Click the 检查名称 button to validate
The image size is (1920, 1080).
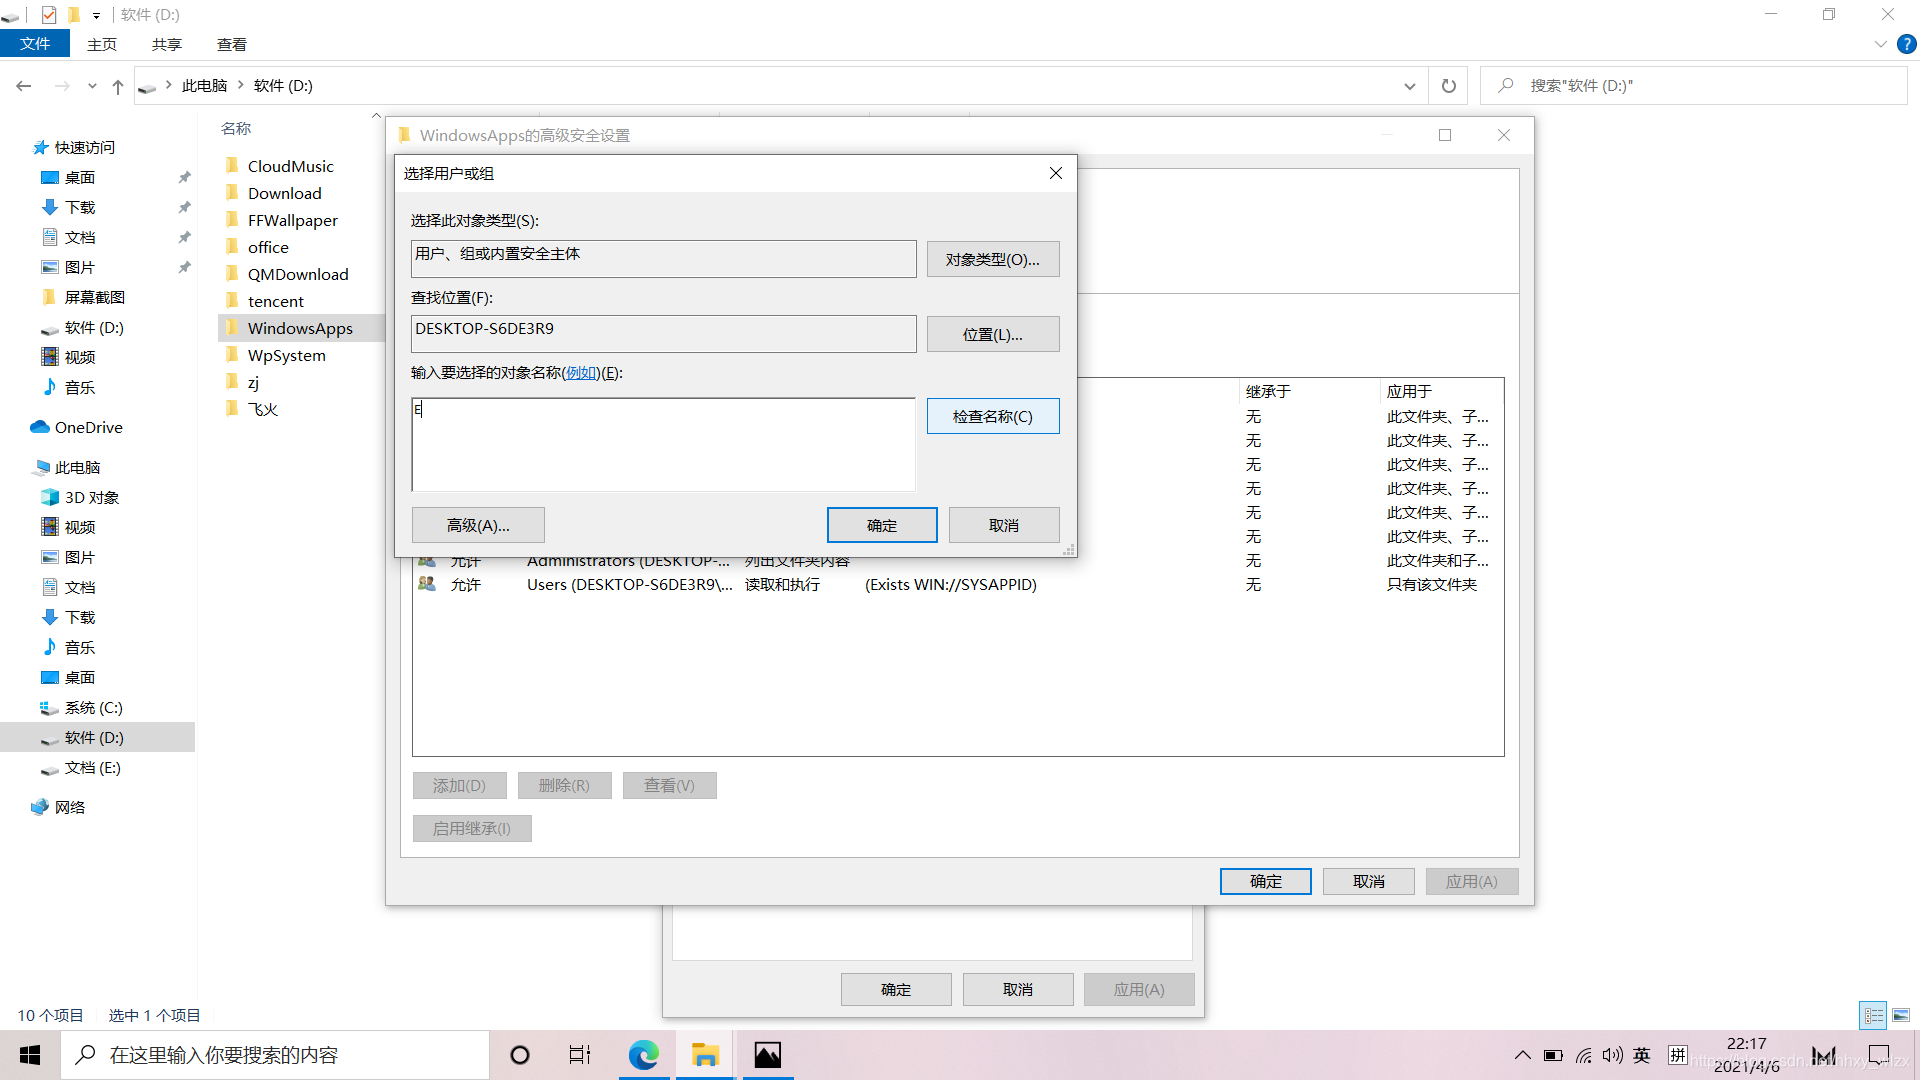(993, 415)
